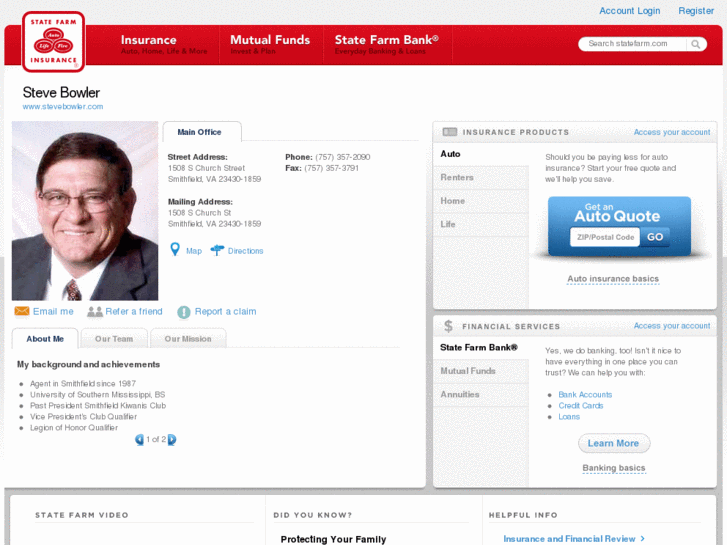
Task: Click the Search statefarm.com field
Action: pos(633,44)
